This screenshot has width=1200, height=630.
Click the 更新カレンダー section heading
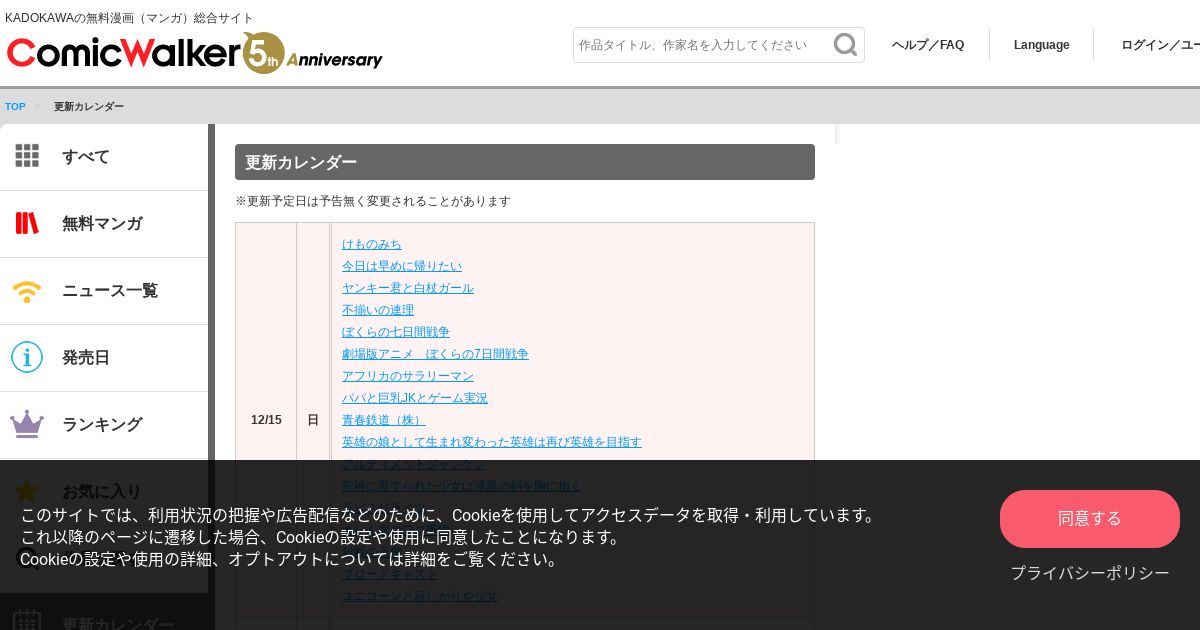[x=525, y=162]
